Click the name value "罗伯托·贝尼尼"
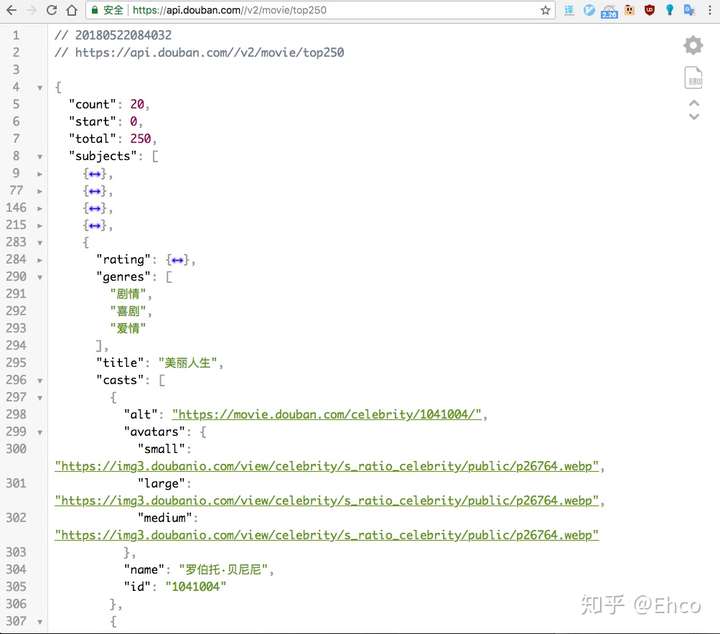The width and height of the screenshot is (720, 634). pos(224,570)
